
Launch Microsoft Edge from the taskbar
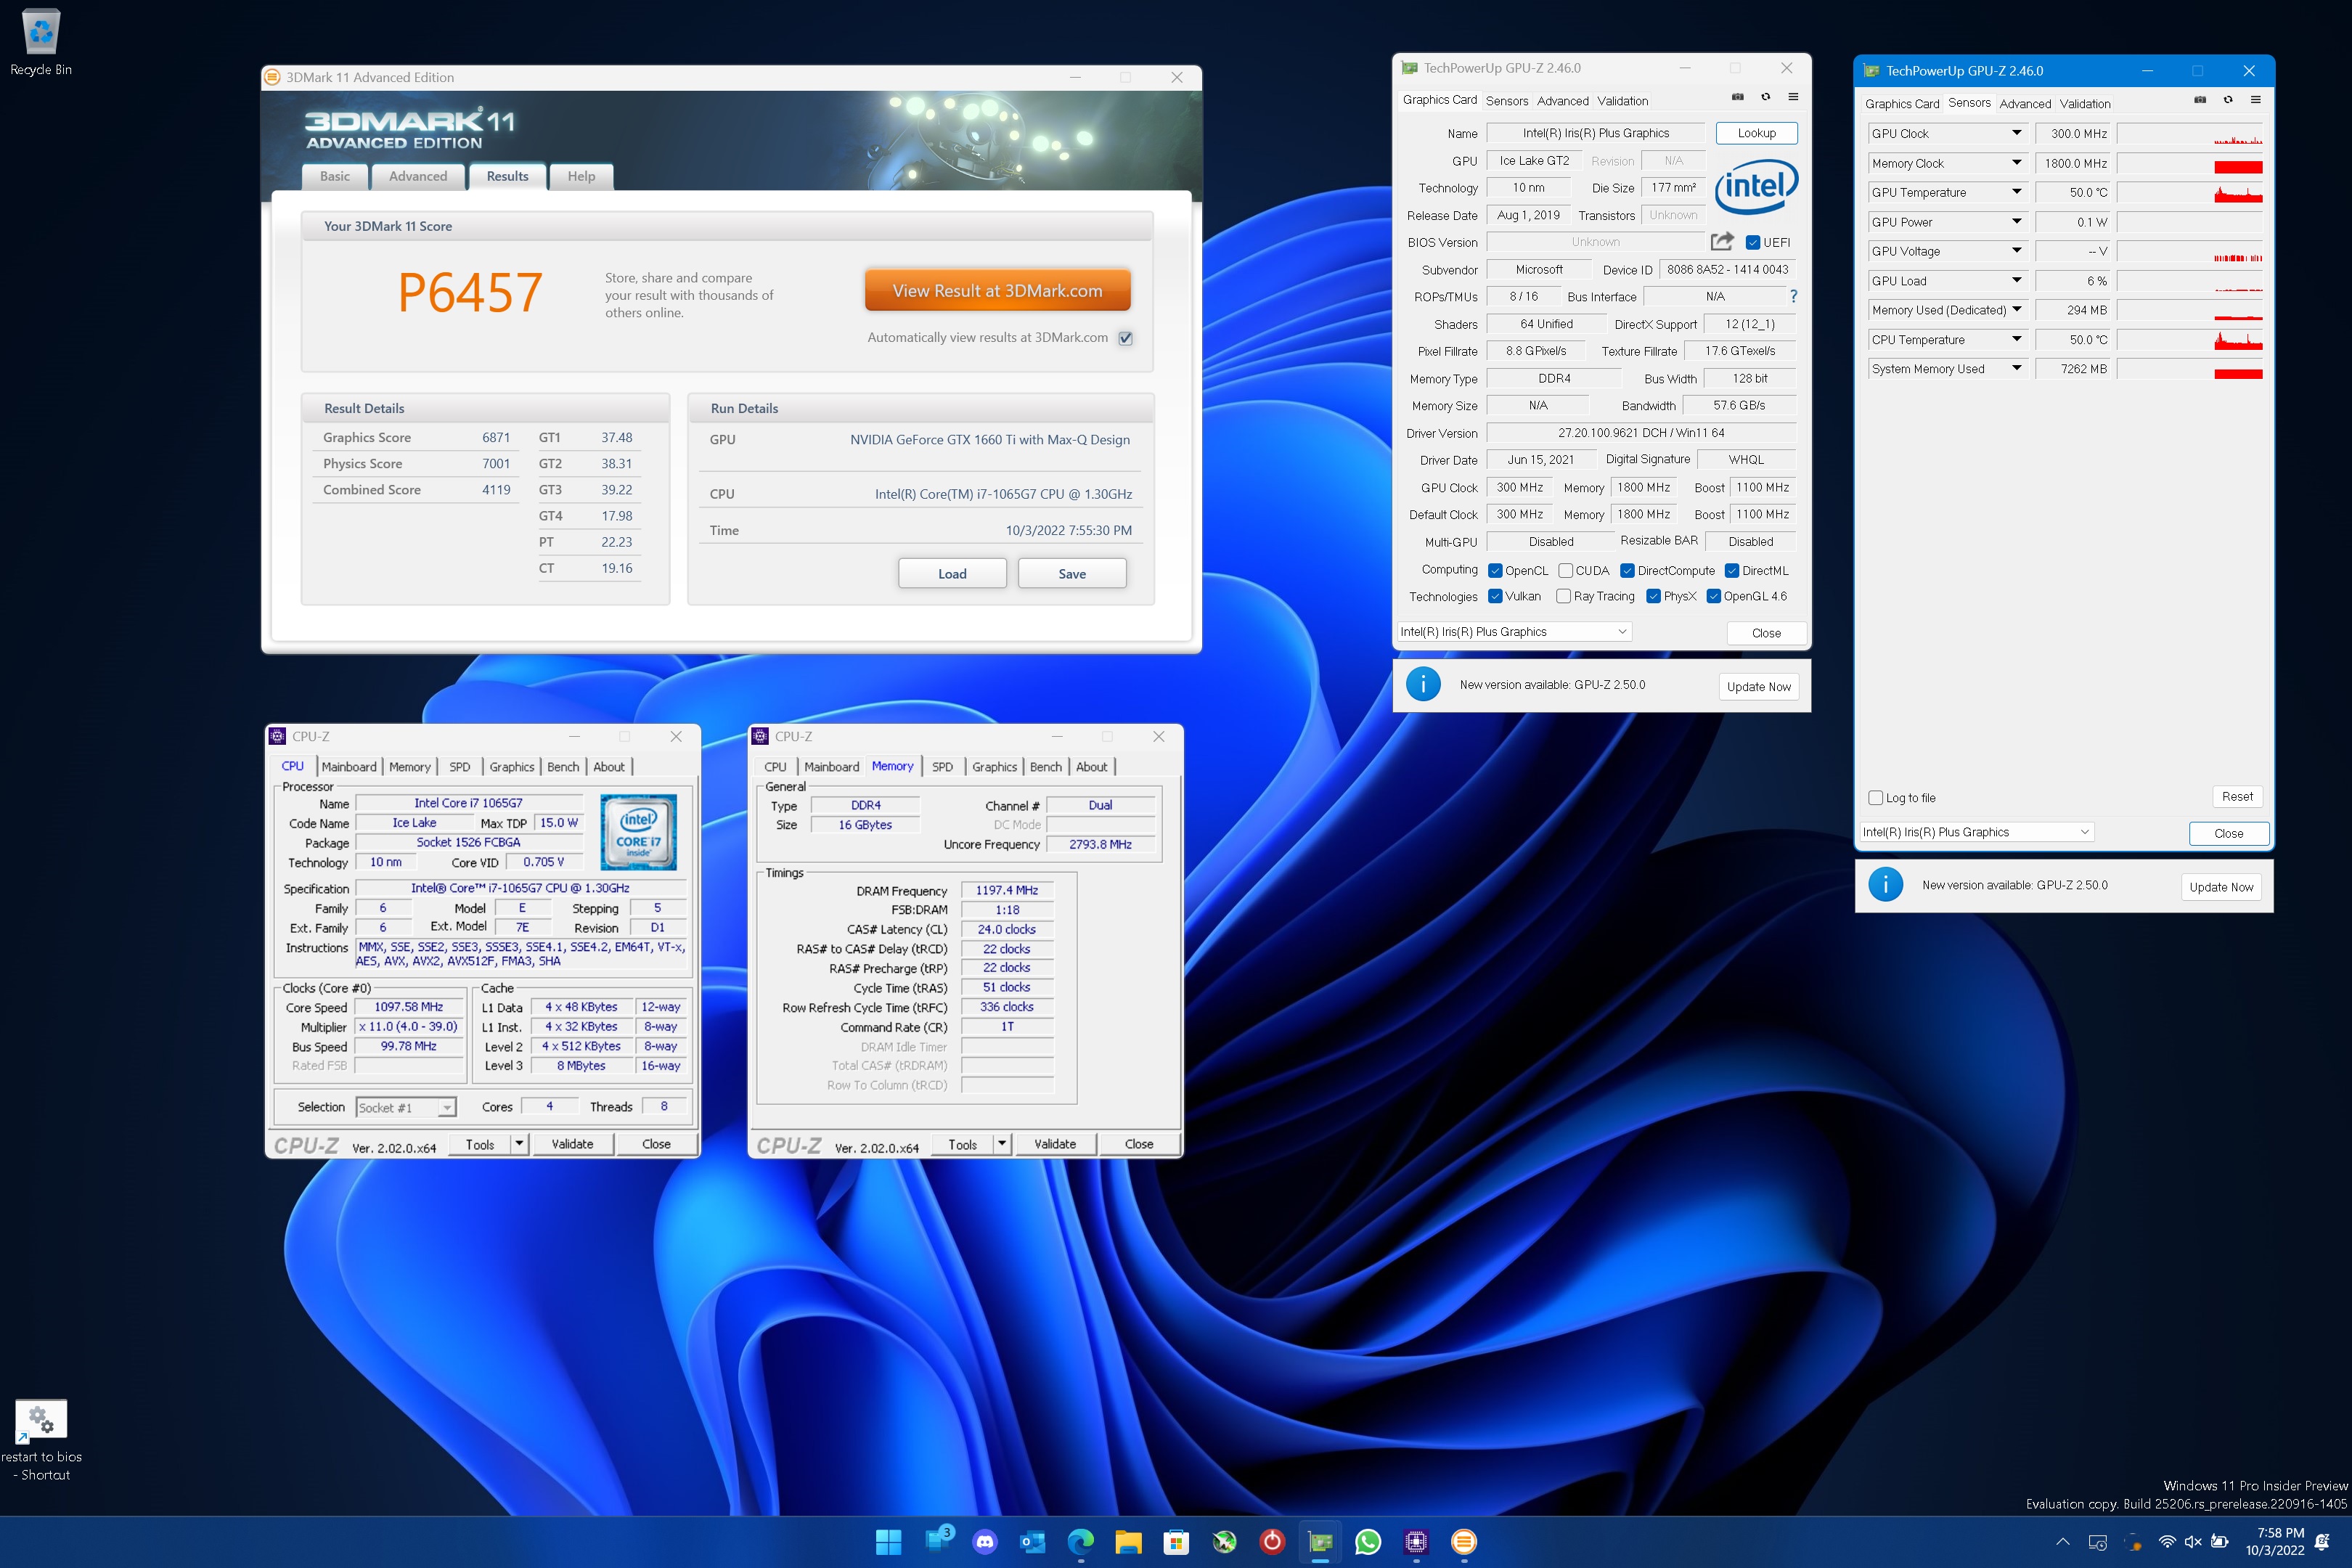pos(1081,1542)
